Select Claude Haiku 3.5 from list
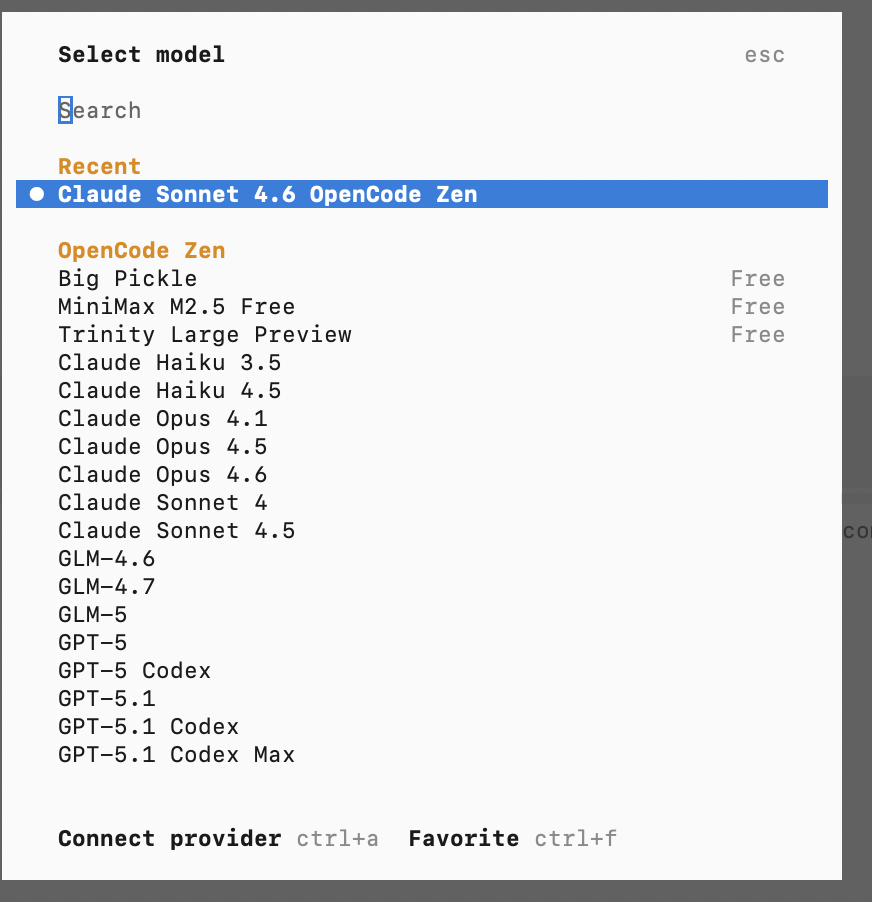872x902 pixels. tap(169, 362)
